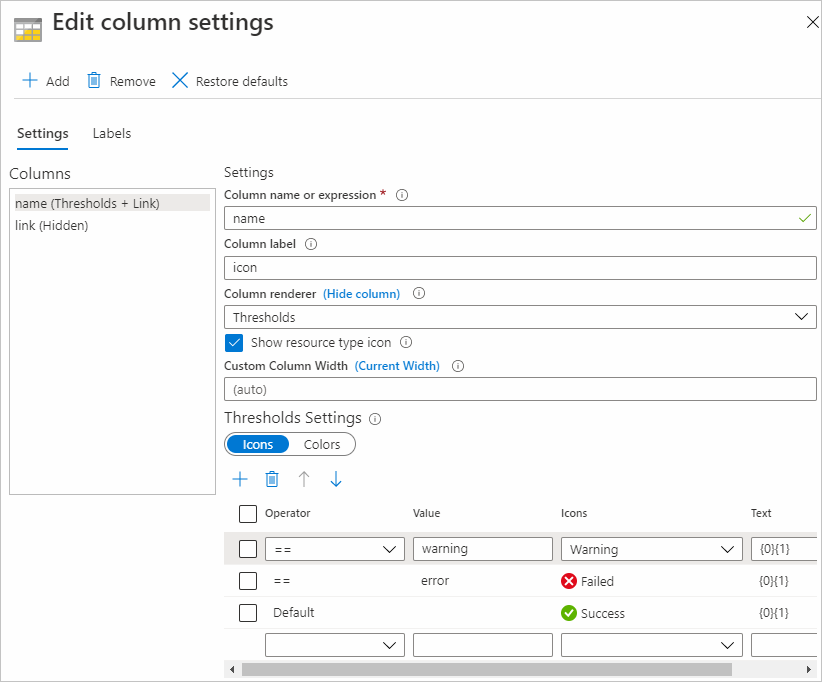
Task: Tick the checkbox for the Default row
Action: click(248, 613)
